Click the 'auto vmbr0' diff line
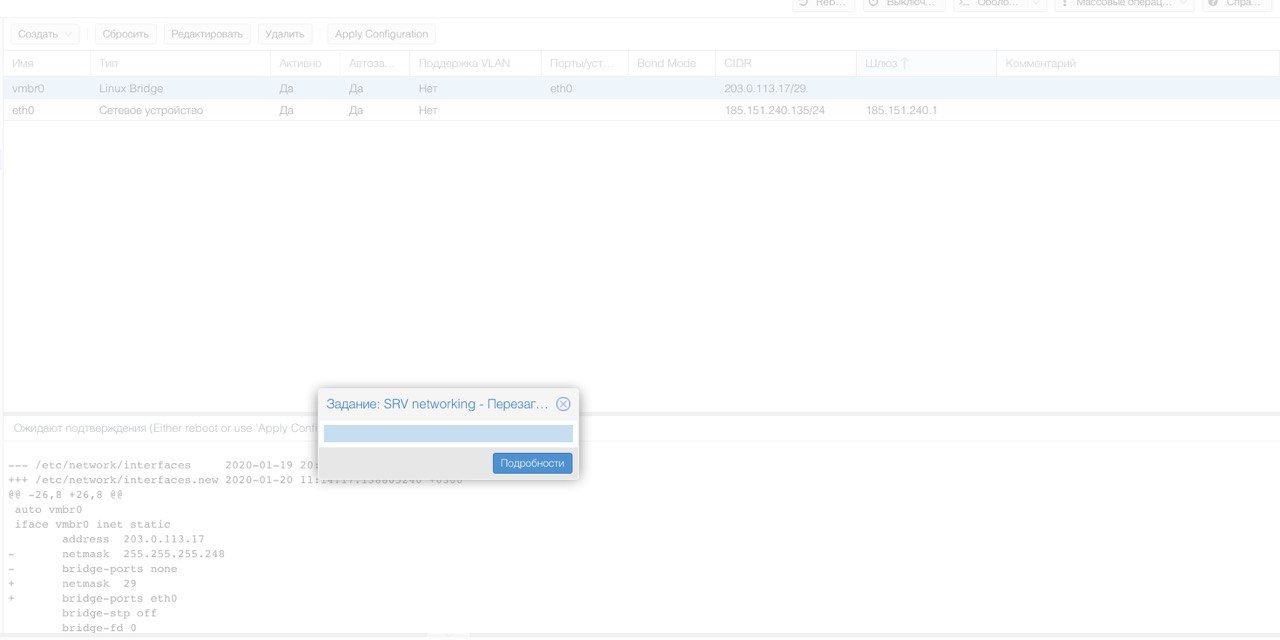Image resolution: width=1280 pixels, height=640 pixels. click(x=48, y=510)
